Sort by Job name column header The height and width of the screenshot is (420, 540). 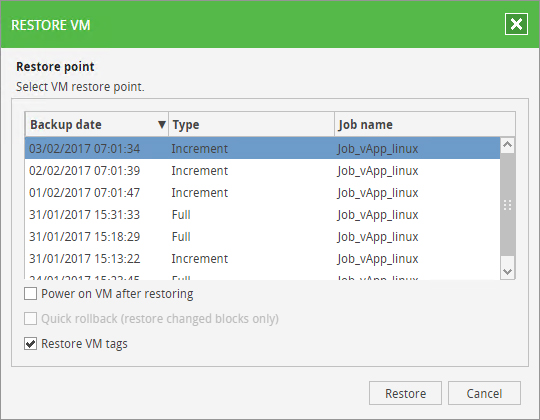point(425,124)
